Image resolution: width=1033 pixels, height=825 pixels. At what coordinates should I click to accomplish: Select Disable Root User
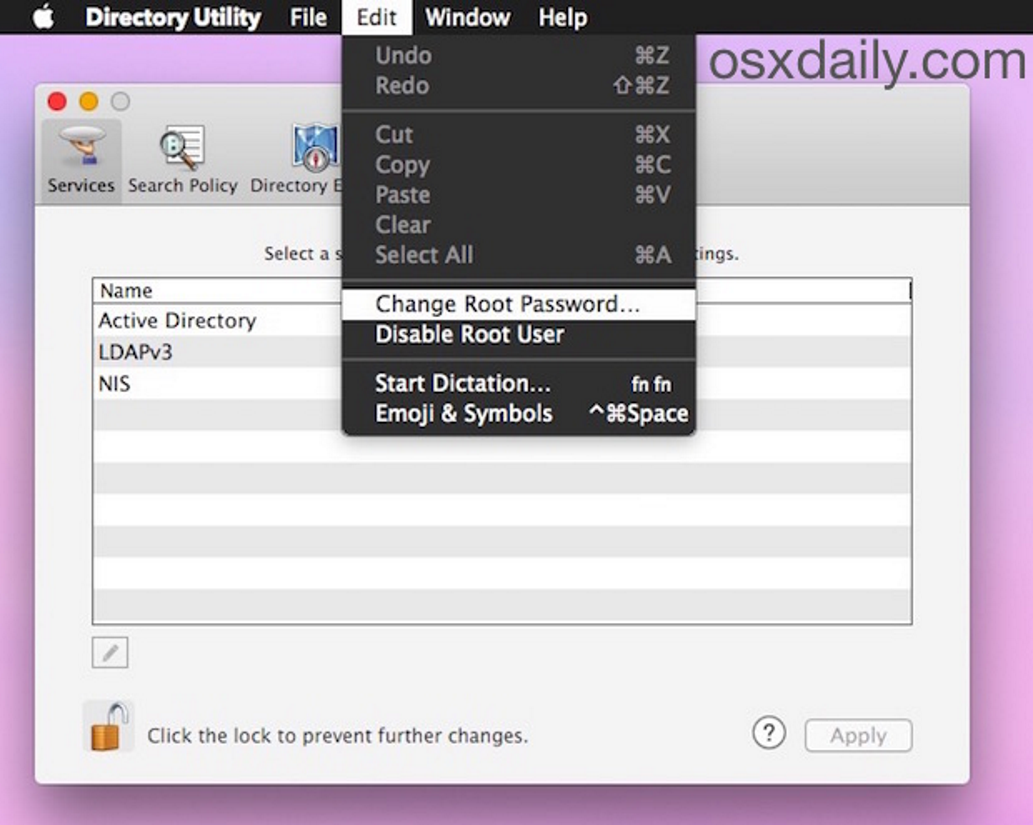point(469,335)
